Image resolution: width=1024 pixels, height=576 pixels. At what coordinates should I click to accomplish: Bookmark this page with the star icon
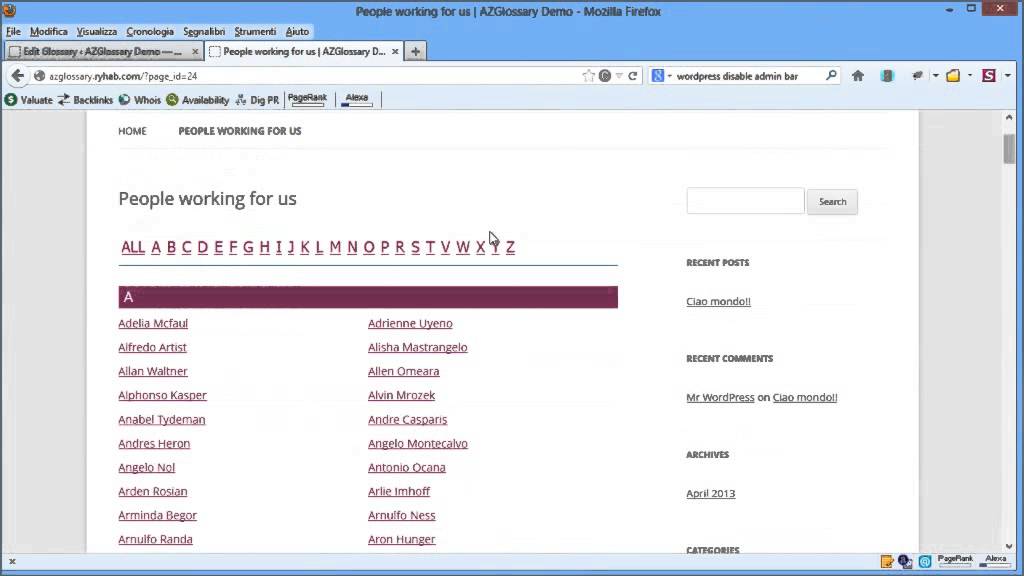588,76
